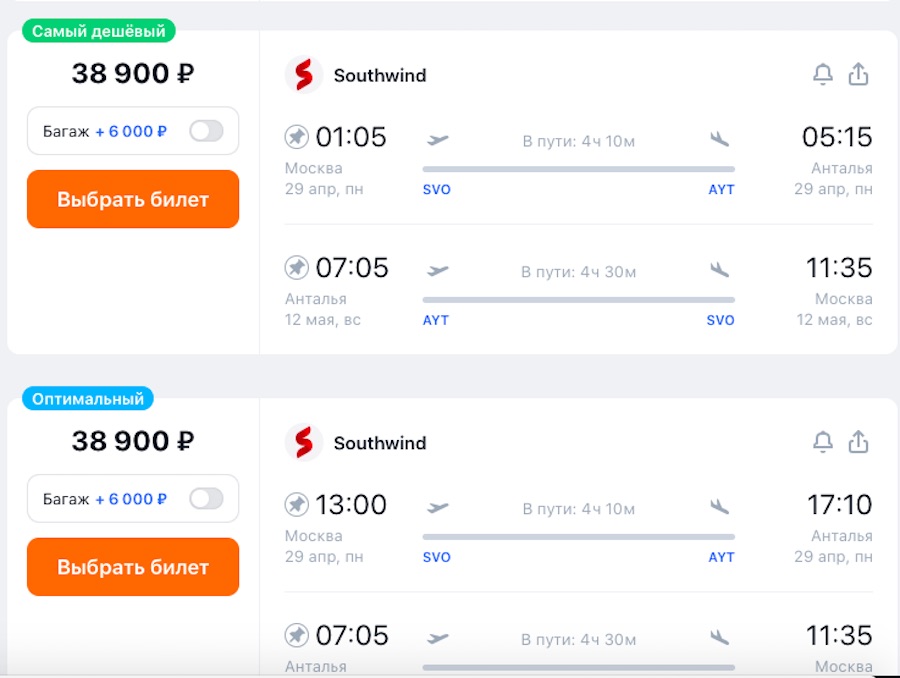Click the pin icon beside 01:05 departure

(x=297, y=136)
